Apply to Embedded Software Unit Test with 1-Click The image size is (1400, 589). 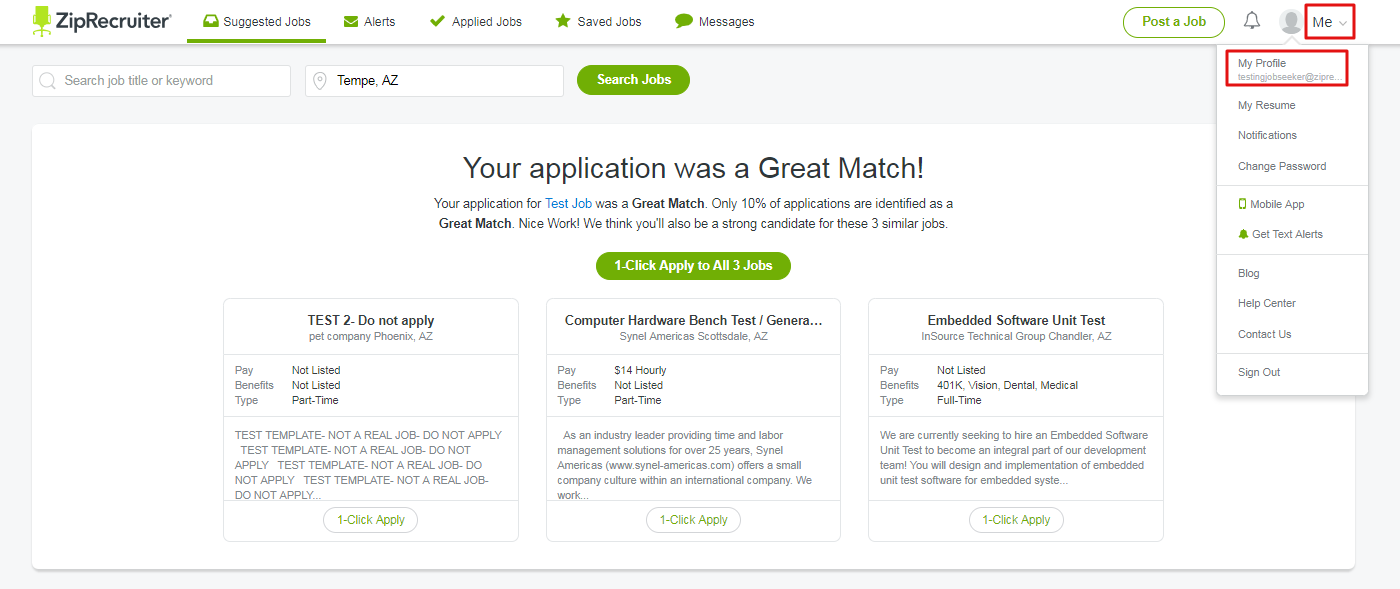pos(1016,520)
